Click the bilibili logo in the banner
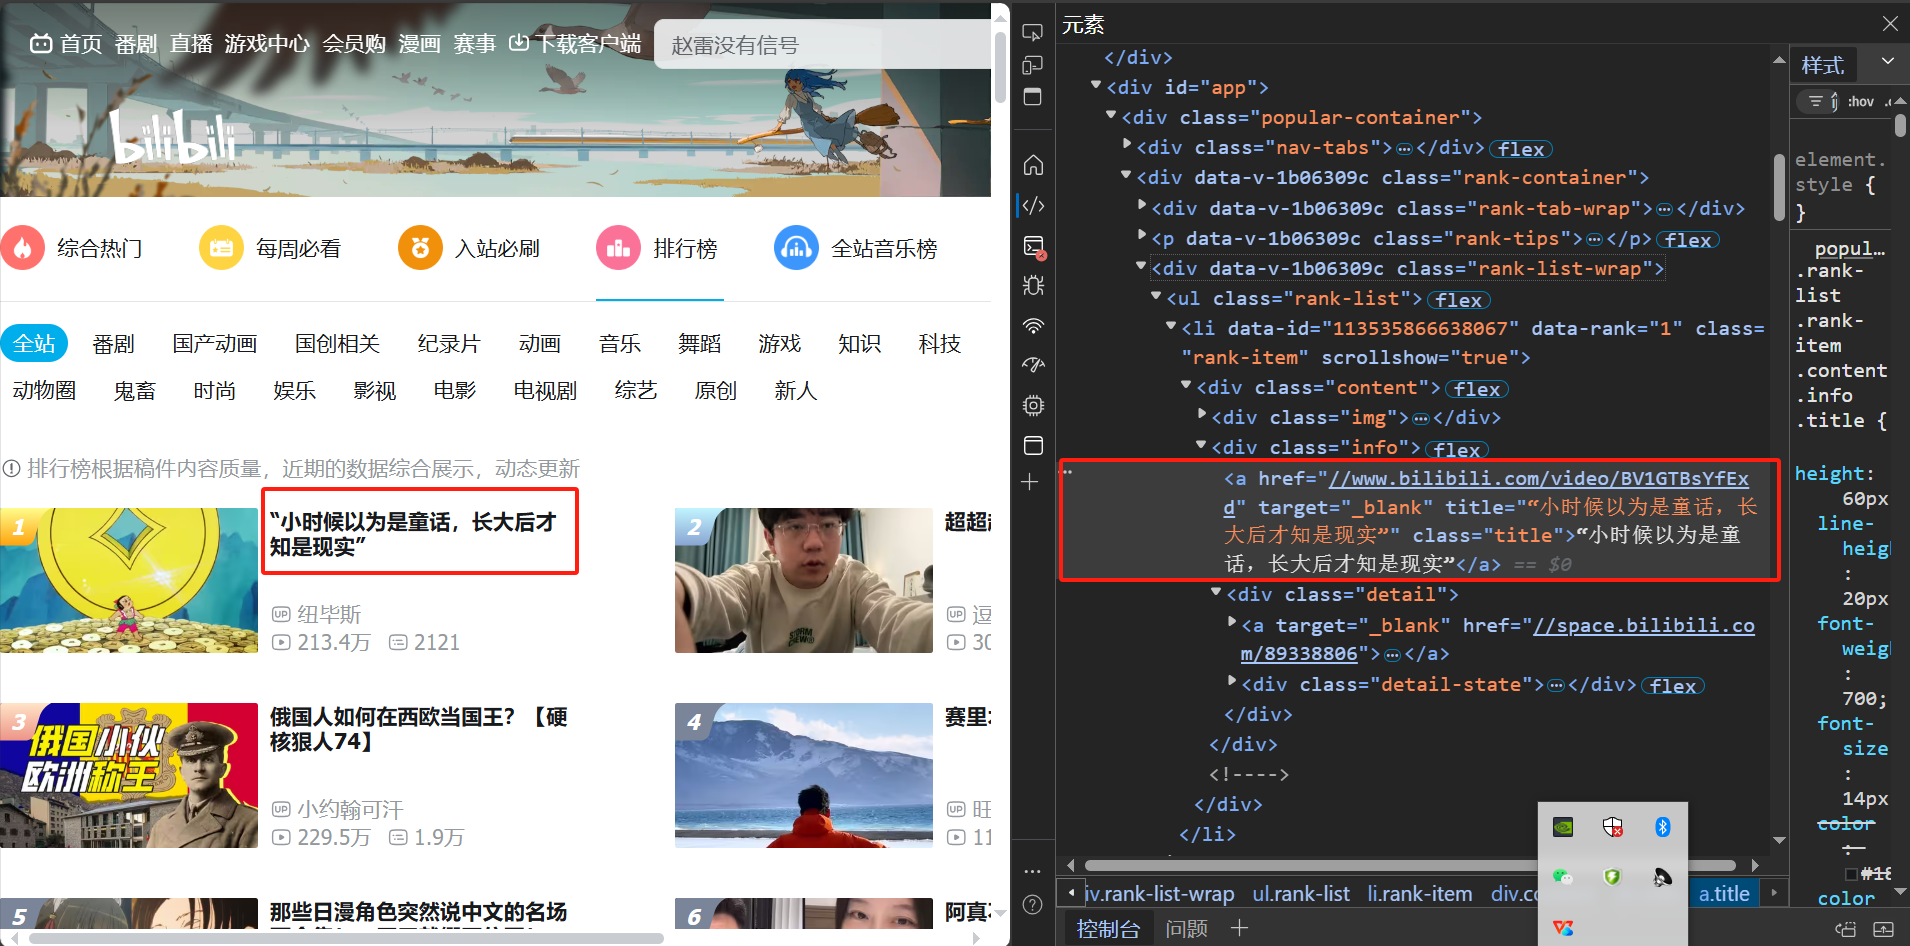Screen dimensions: 1910x946 [x=172, y=137]
